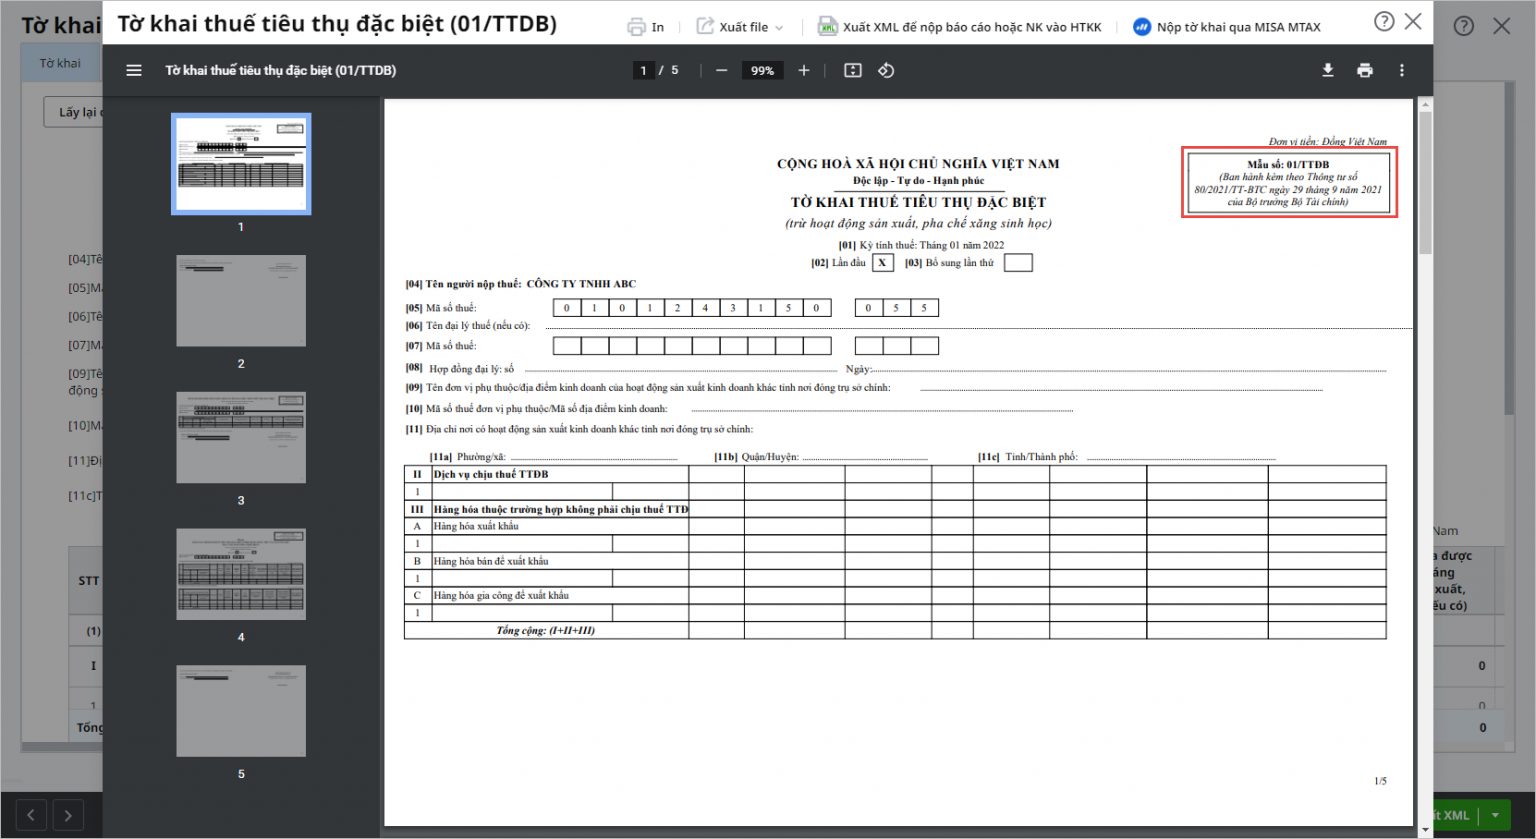The image size is (1536, 839).
Task: Open the help question mark icon
Action: tap(1384, 22)
